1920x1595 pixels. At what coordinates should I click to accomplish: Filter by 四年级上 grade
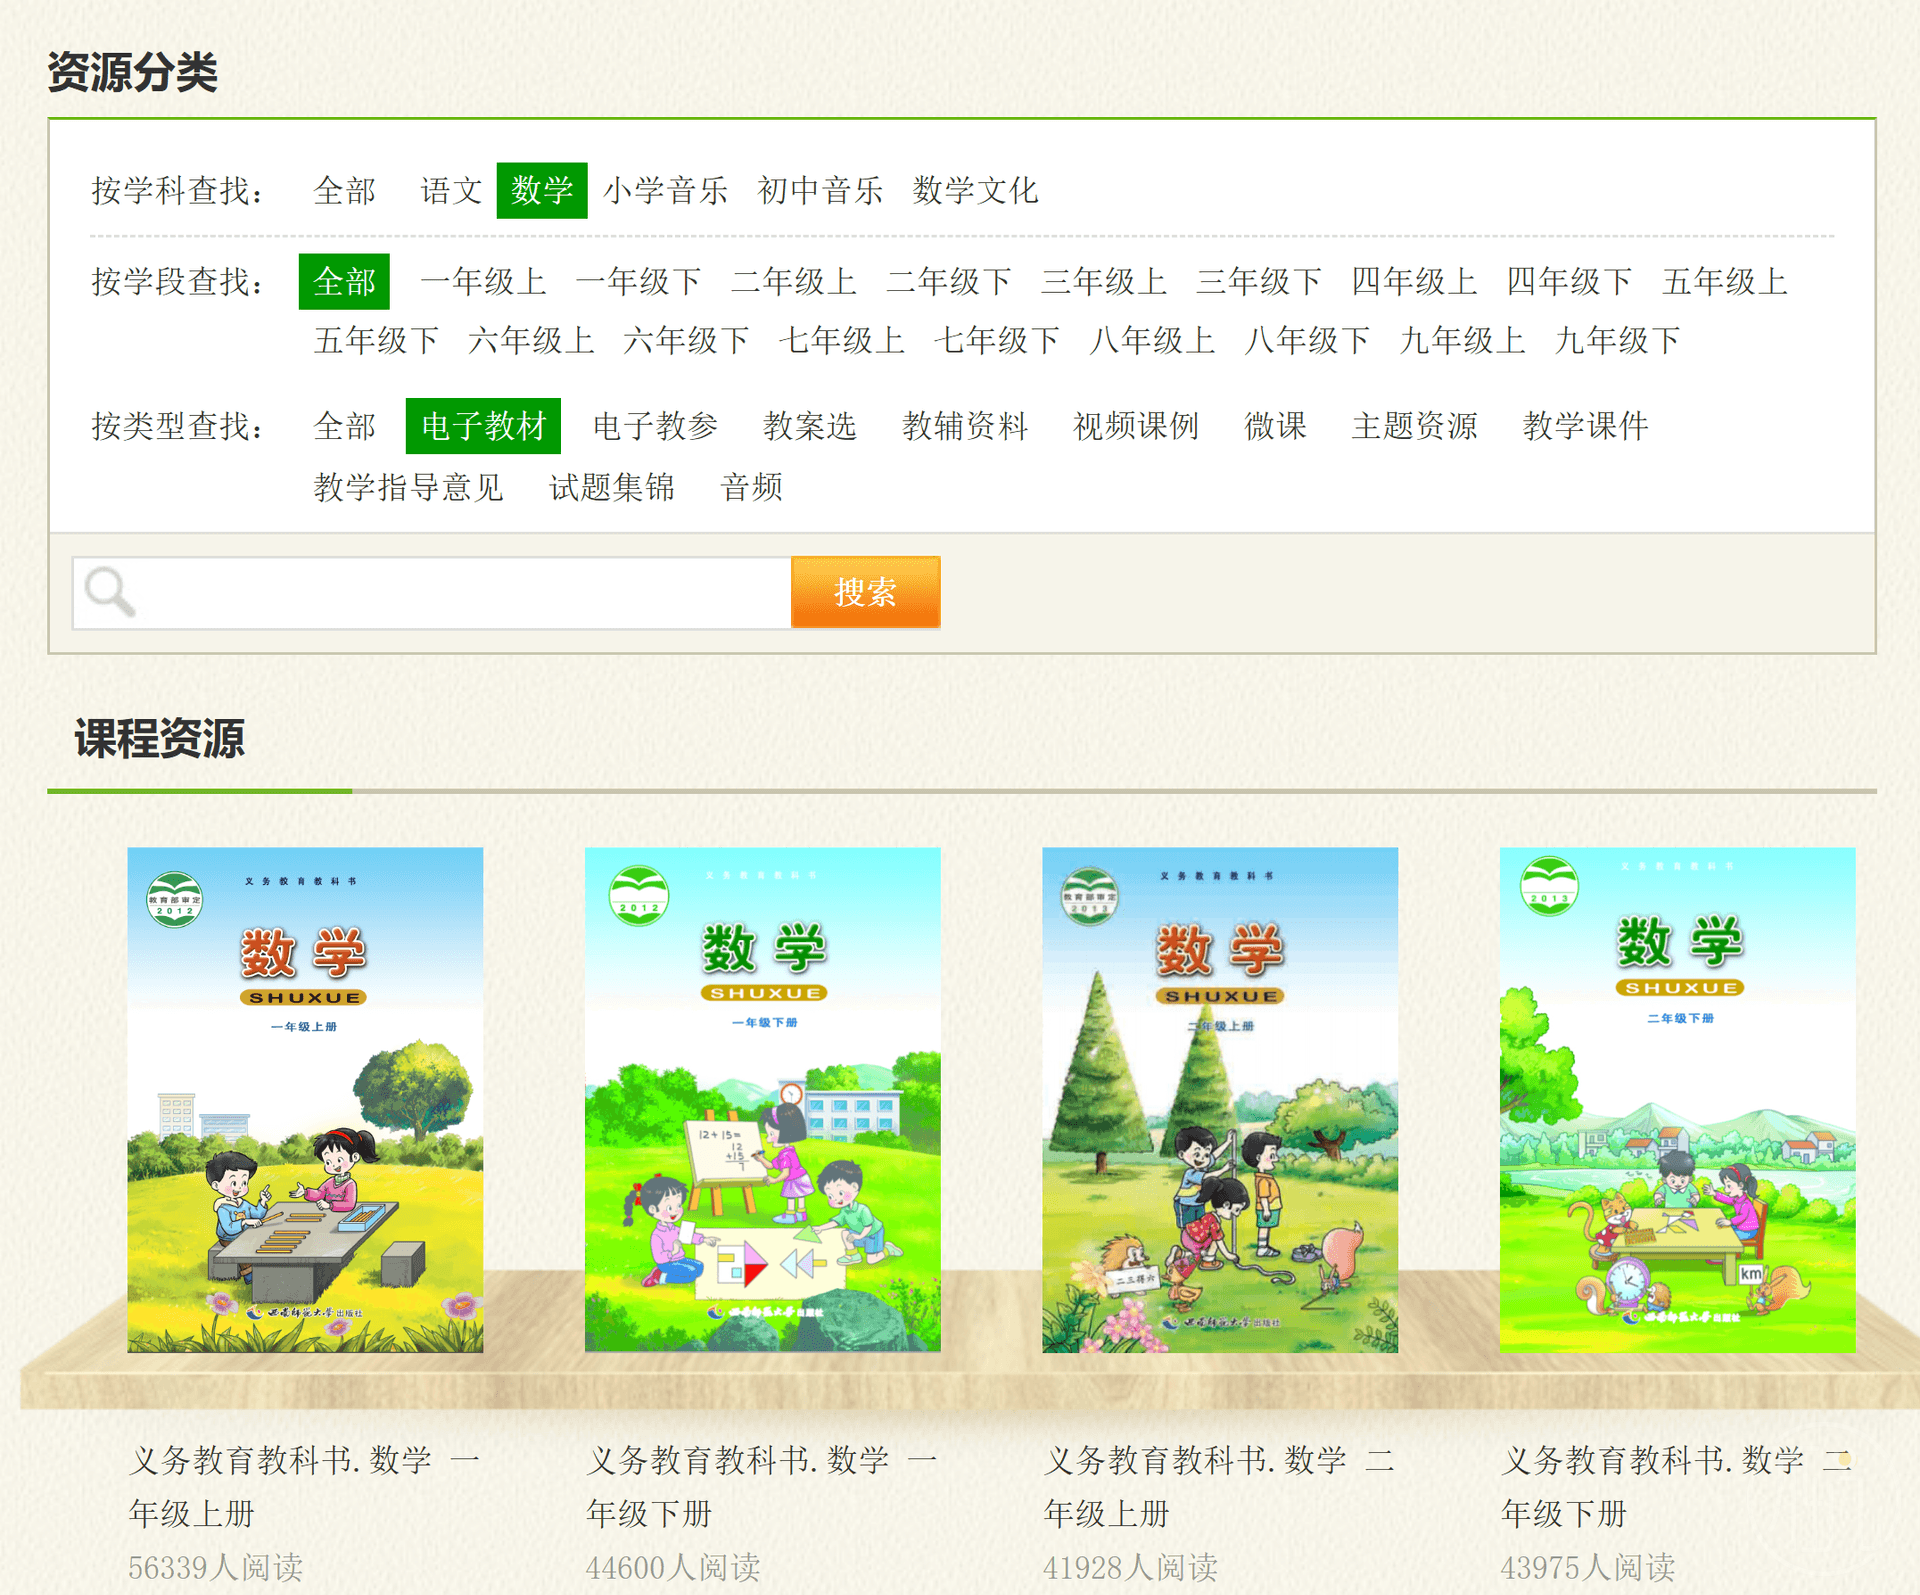click(1414, 281)
